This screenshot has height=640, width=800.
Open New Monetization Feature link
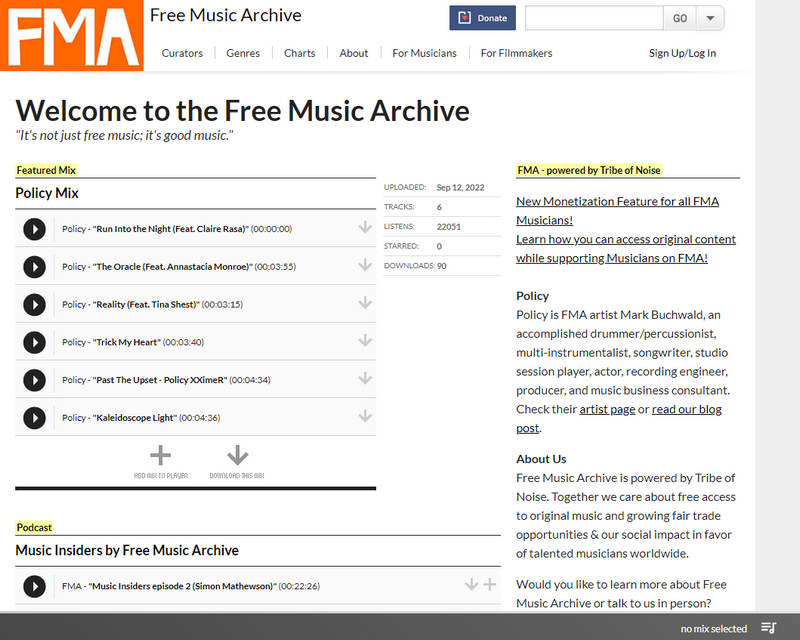[x=617, y=211]
